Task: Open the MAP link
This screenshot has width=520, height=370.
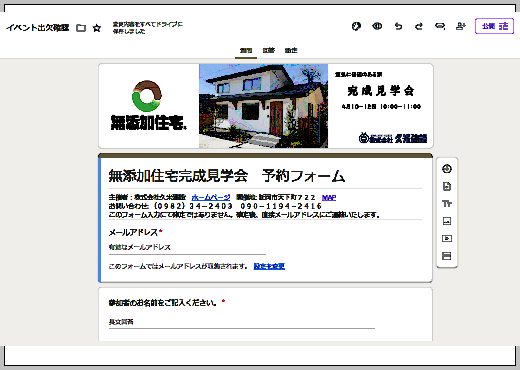Action: [329, 197]
